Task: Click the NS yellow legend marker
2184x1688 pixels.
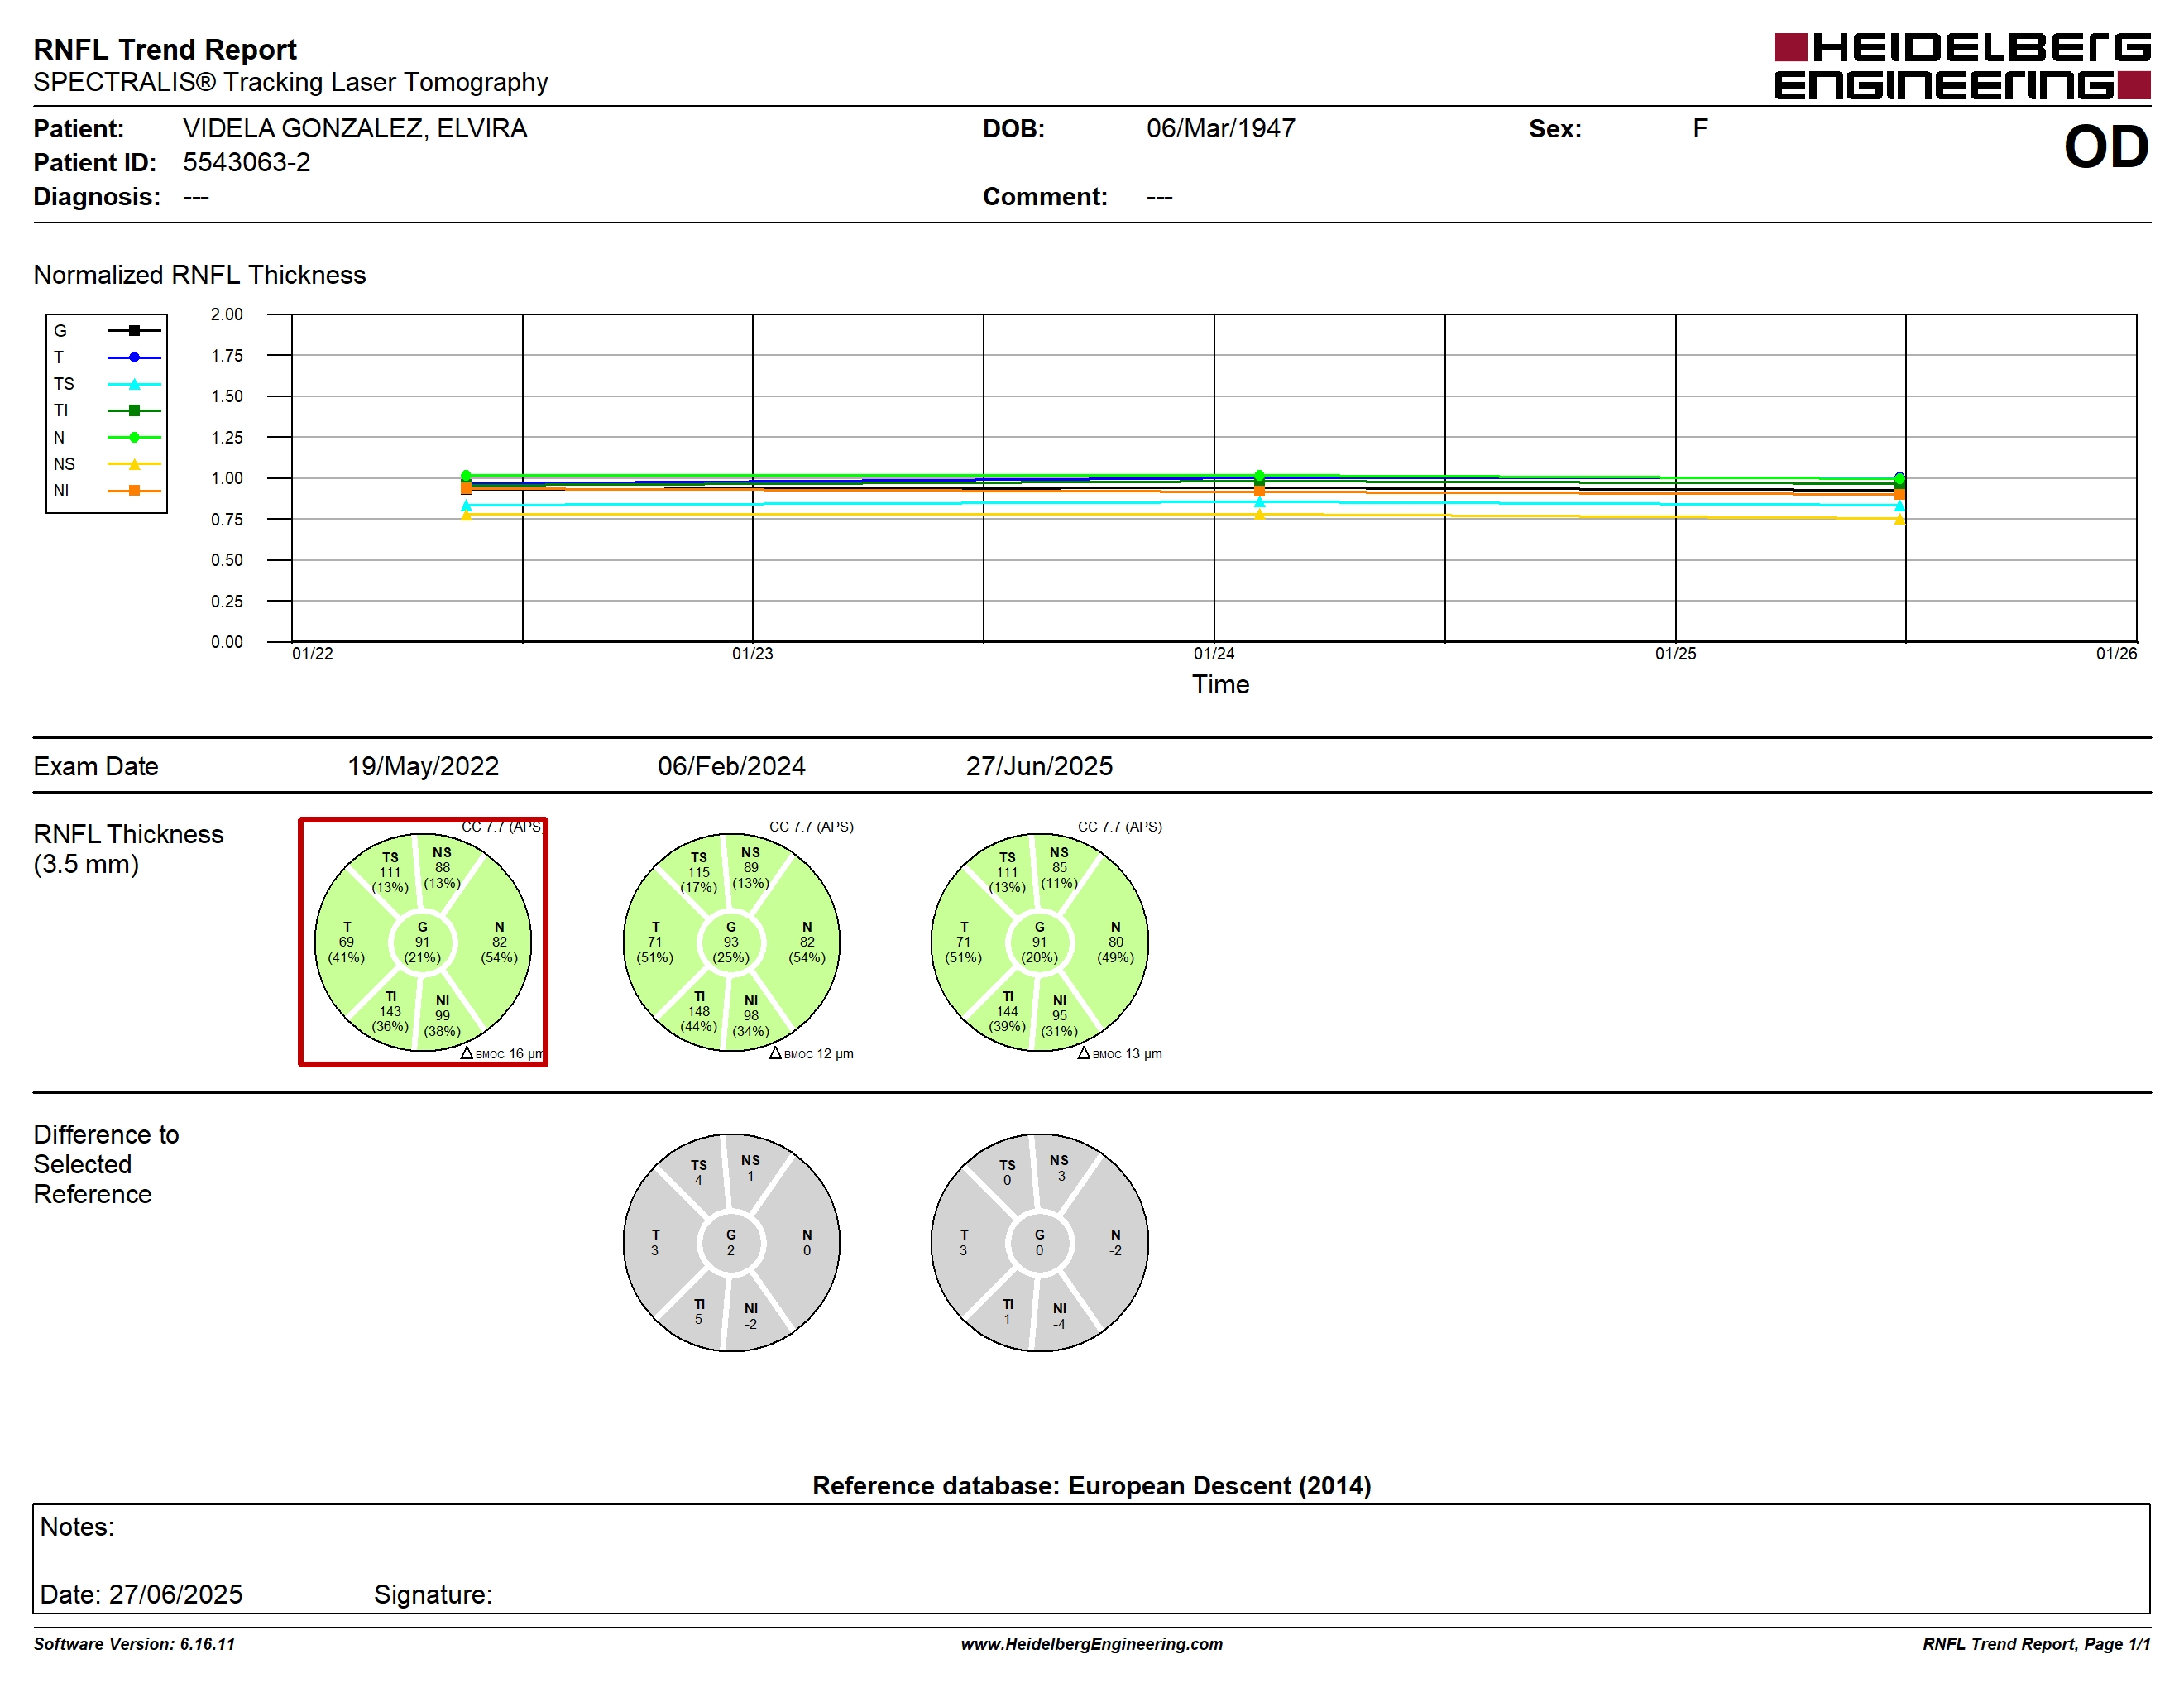Action: 134,464
